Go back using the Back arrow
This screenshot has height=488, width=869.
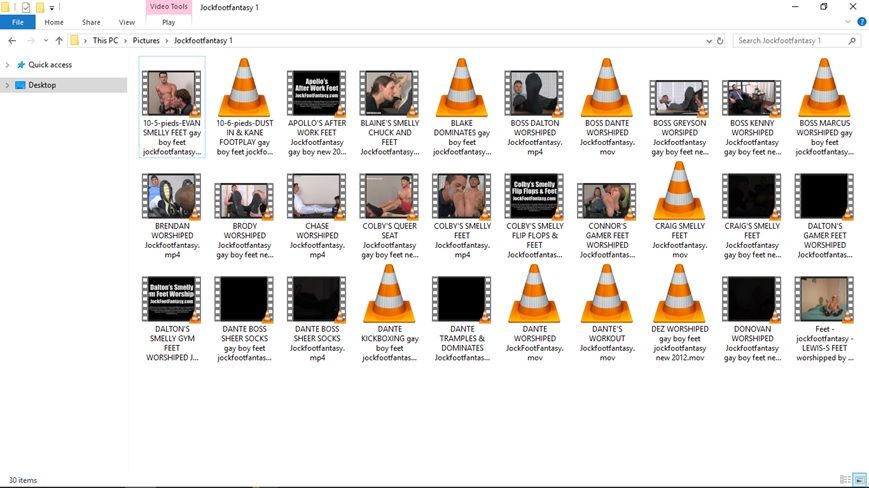click(12, 40)
